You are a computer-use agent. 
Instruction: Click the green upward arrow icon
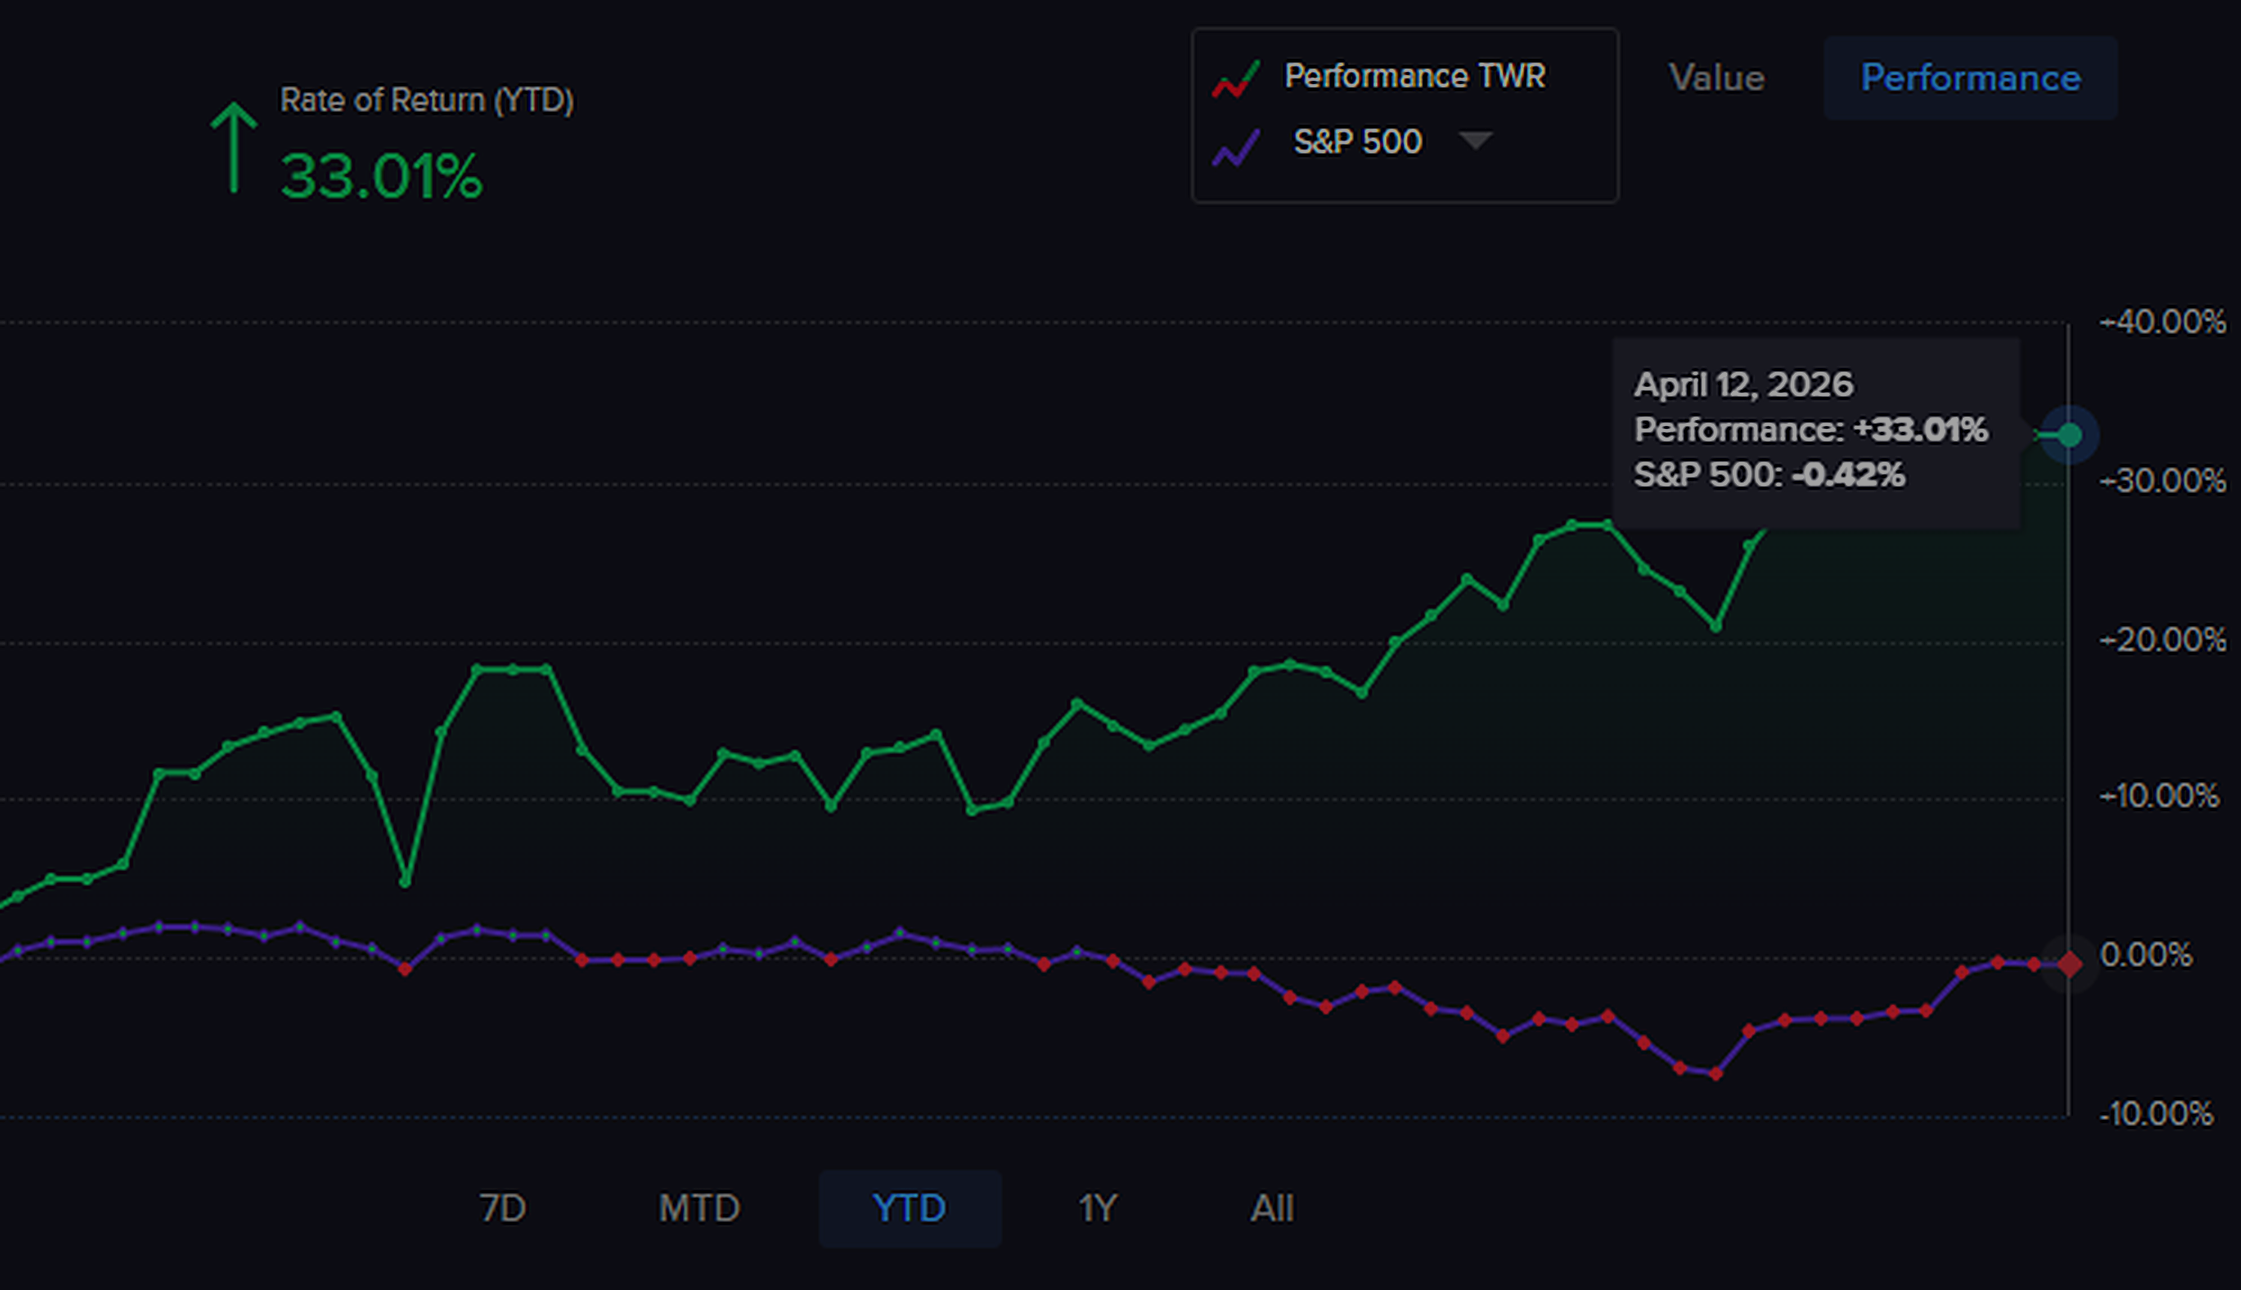coord(233,146)
